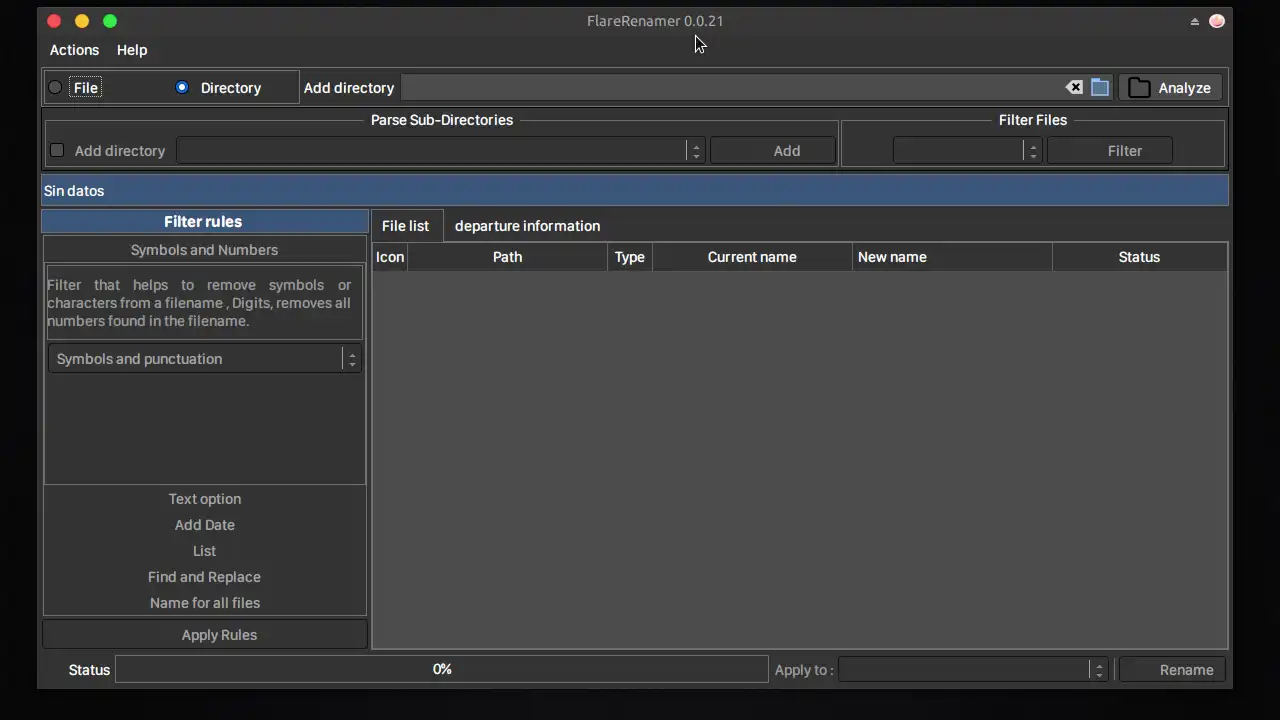Click the 'Sin datos' status text
This screenshot has width=1280, height=720.
(x=74, y=191)
